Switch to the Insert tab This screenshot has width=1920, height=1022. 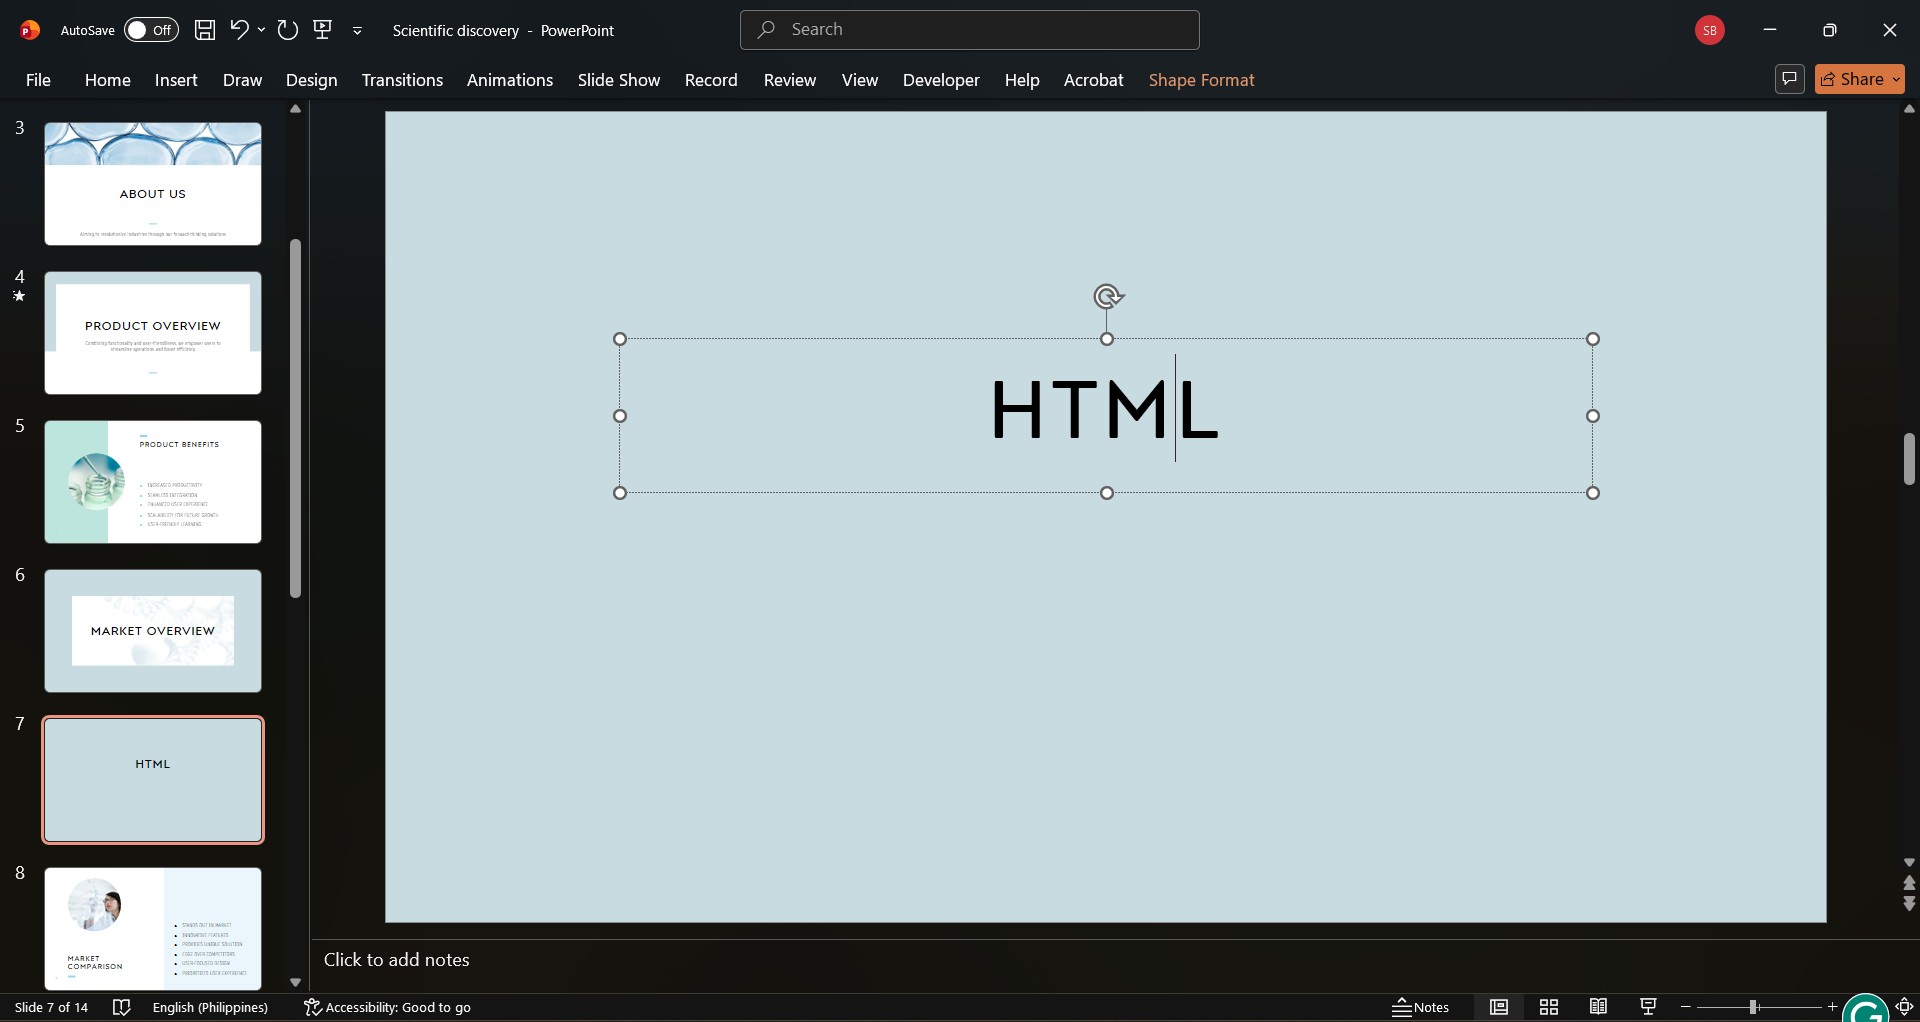pos(176,80)
